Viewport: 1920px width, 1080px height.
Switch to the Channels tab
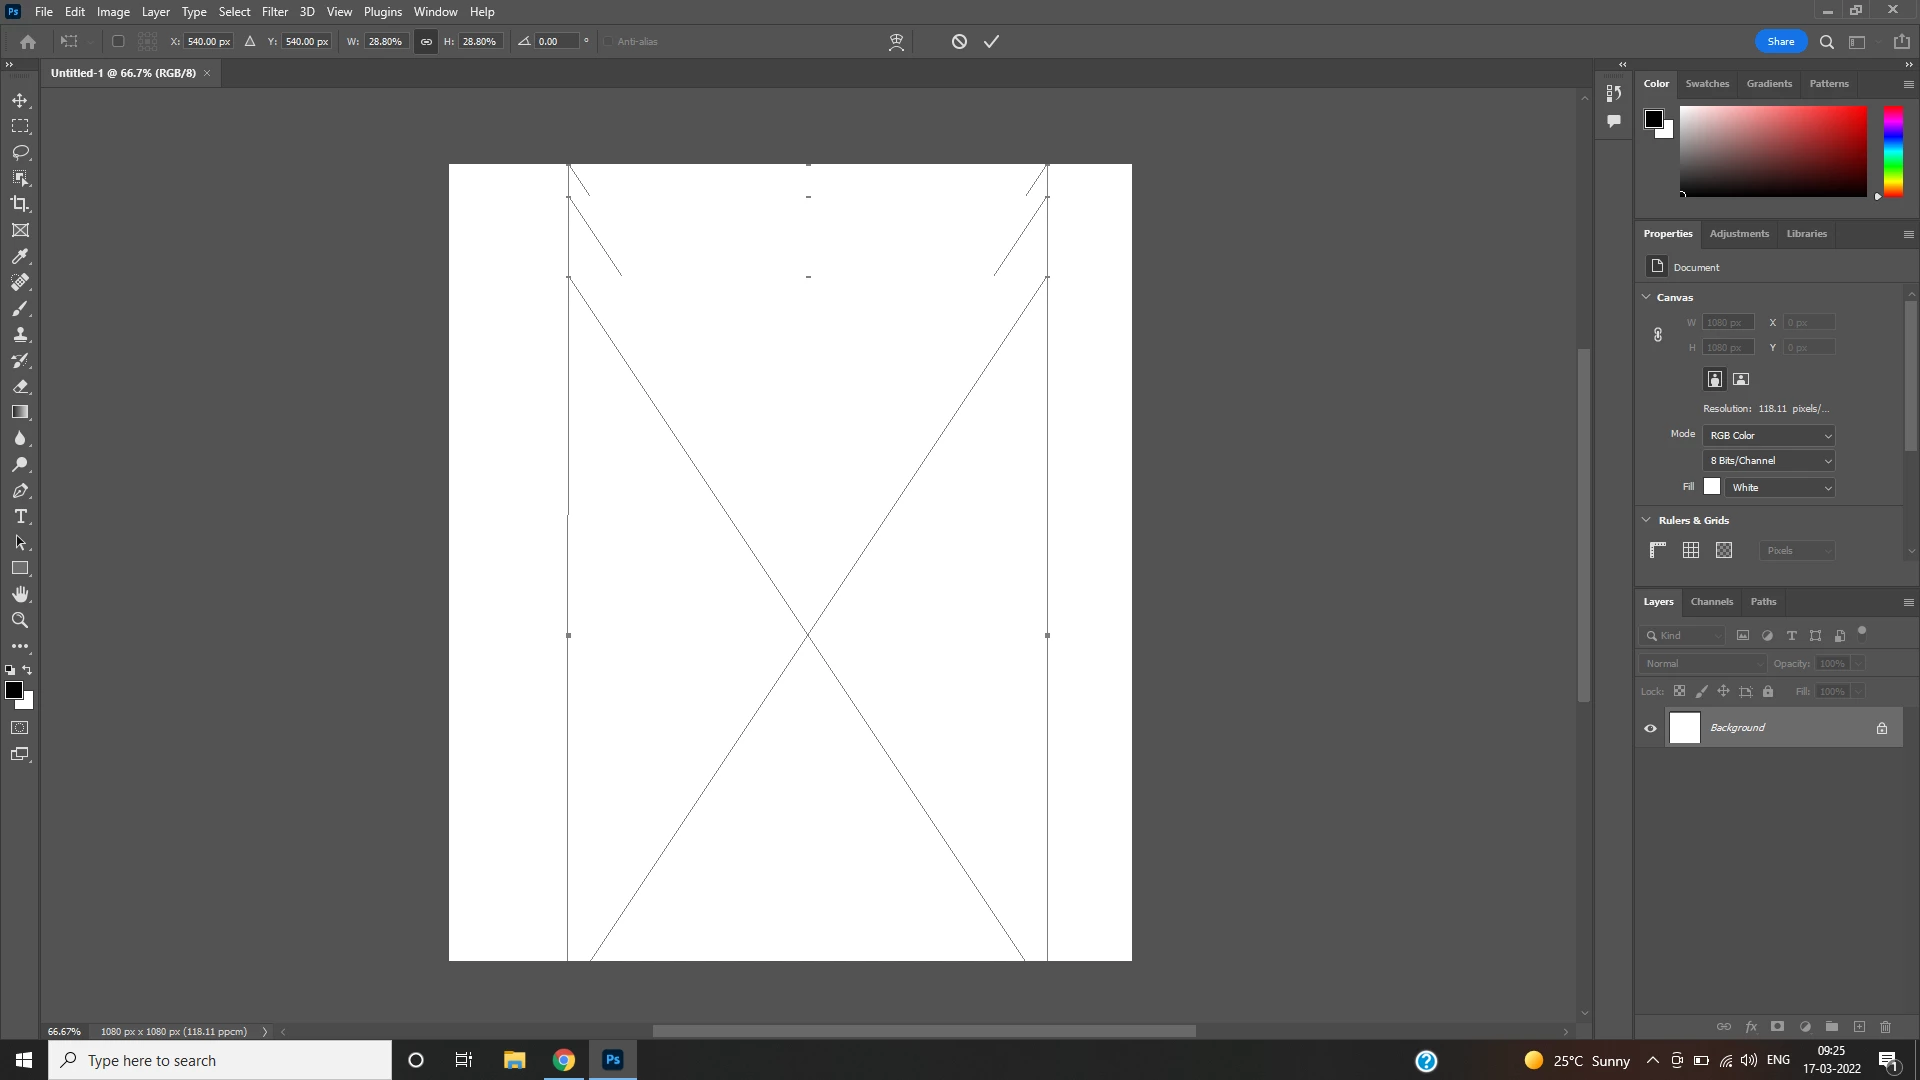click(x=1711, y=602)
